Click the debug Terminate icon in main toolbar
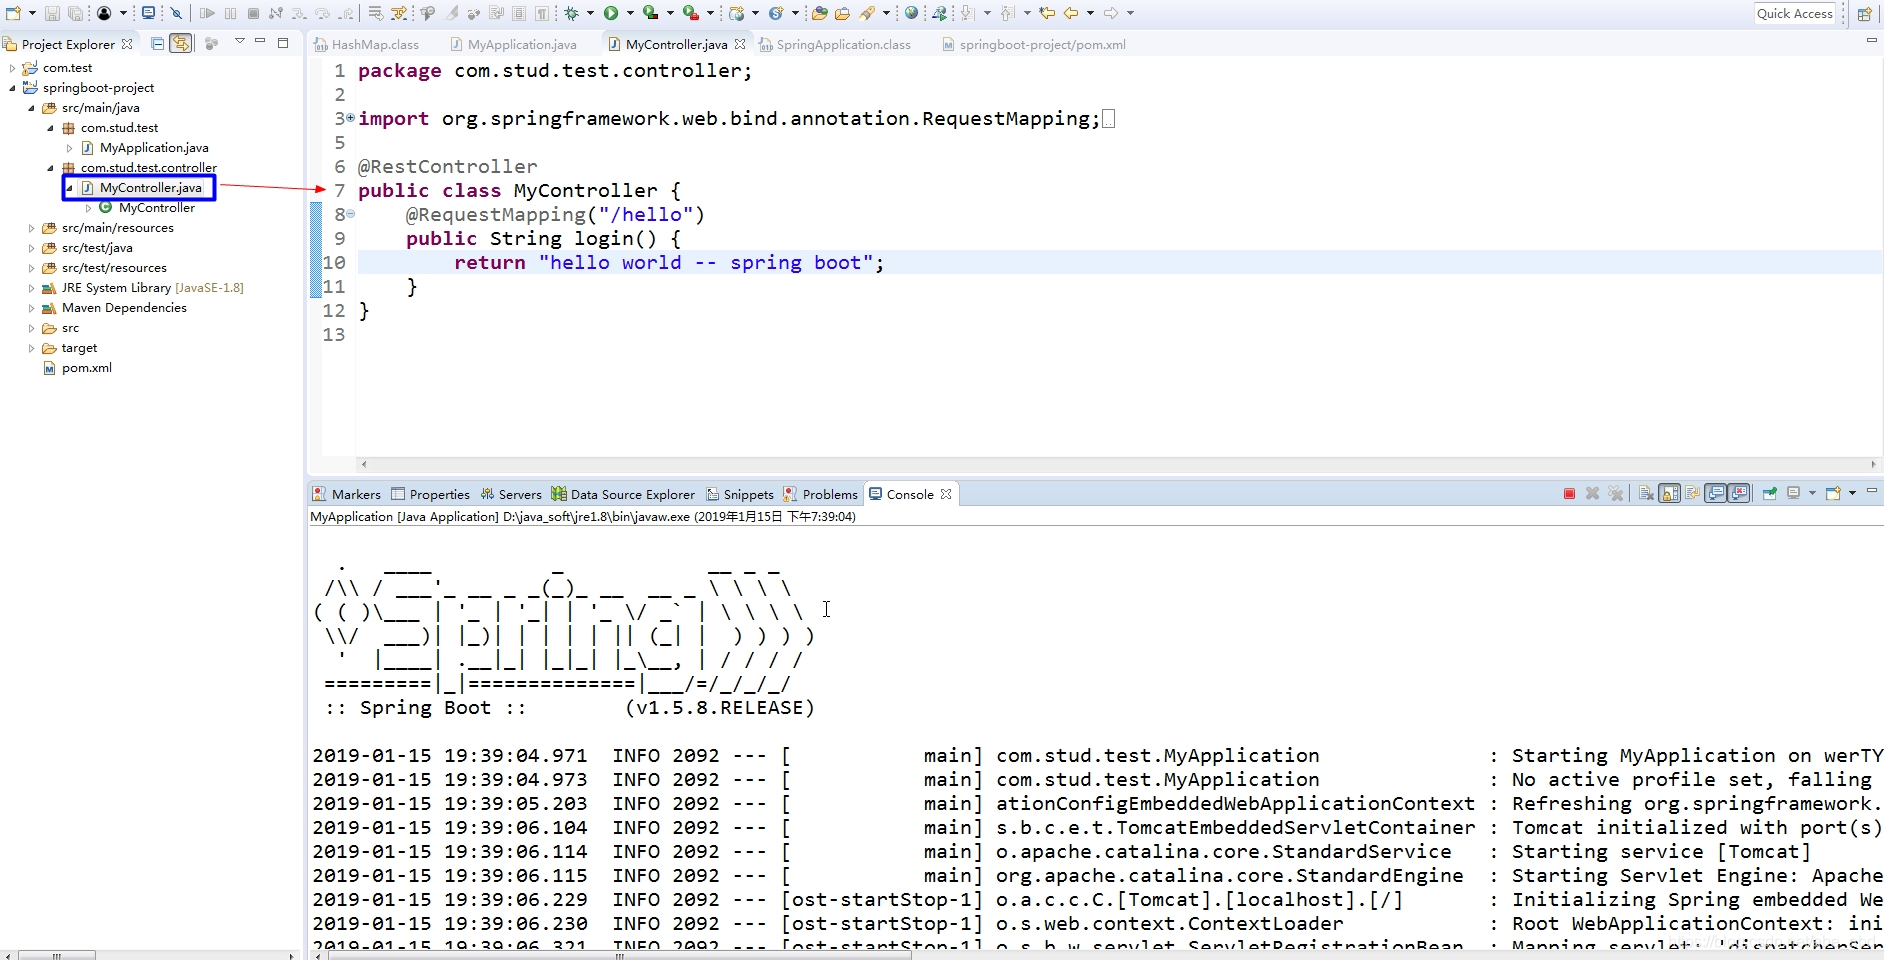The height and width of the screenshot is (960, 1884). [253, 13]
